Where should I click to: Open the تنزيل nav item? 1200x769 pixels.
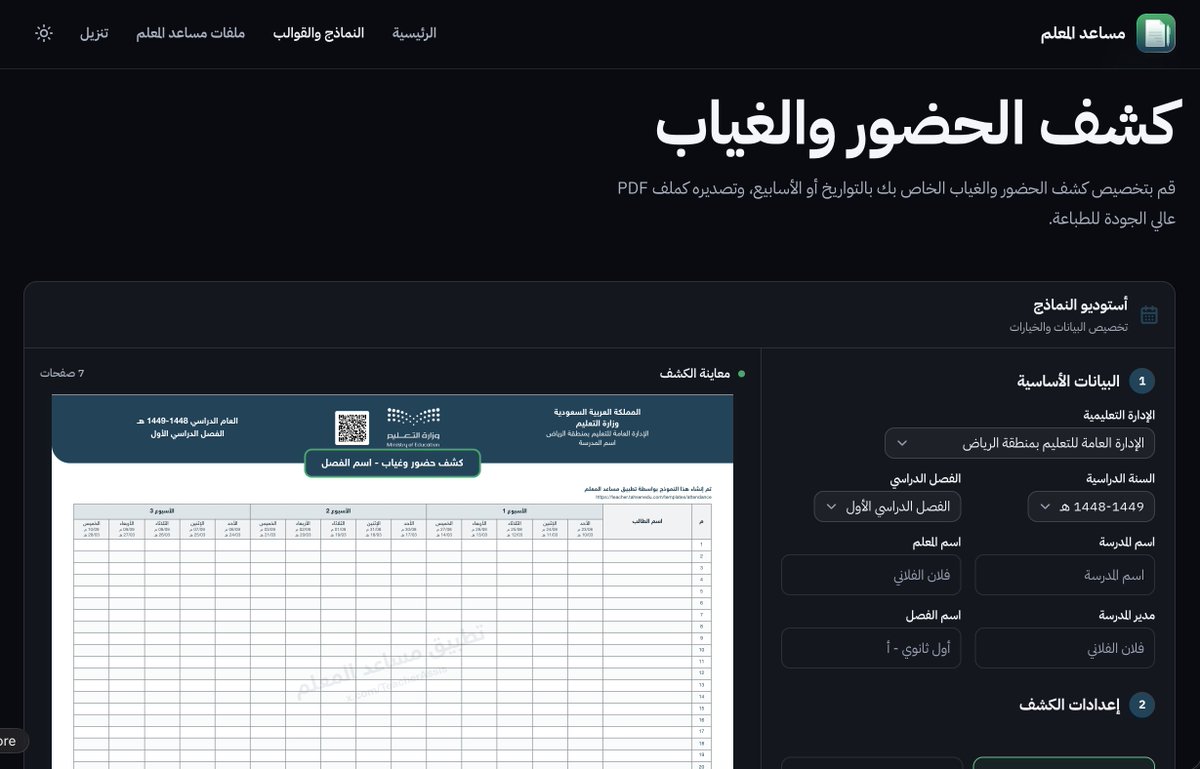click(94, 33)
